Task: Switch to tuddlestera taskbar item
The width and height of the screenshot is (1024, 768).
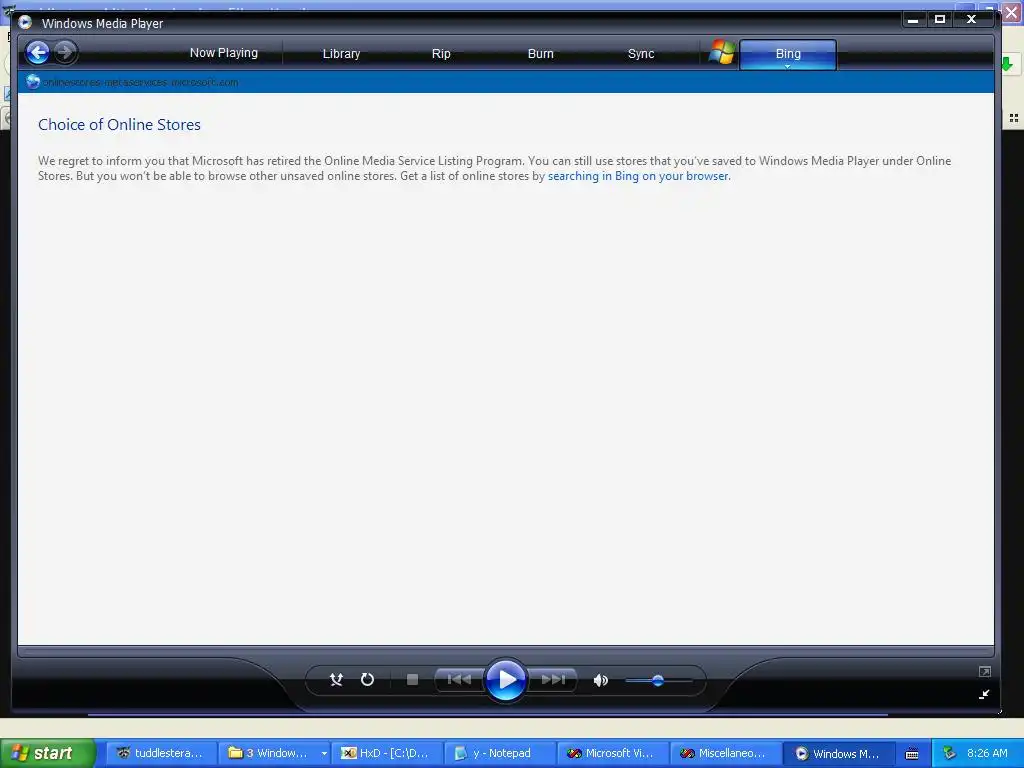Action: [160, 753]
